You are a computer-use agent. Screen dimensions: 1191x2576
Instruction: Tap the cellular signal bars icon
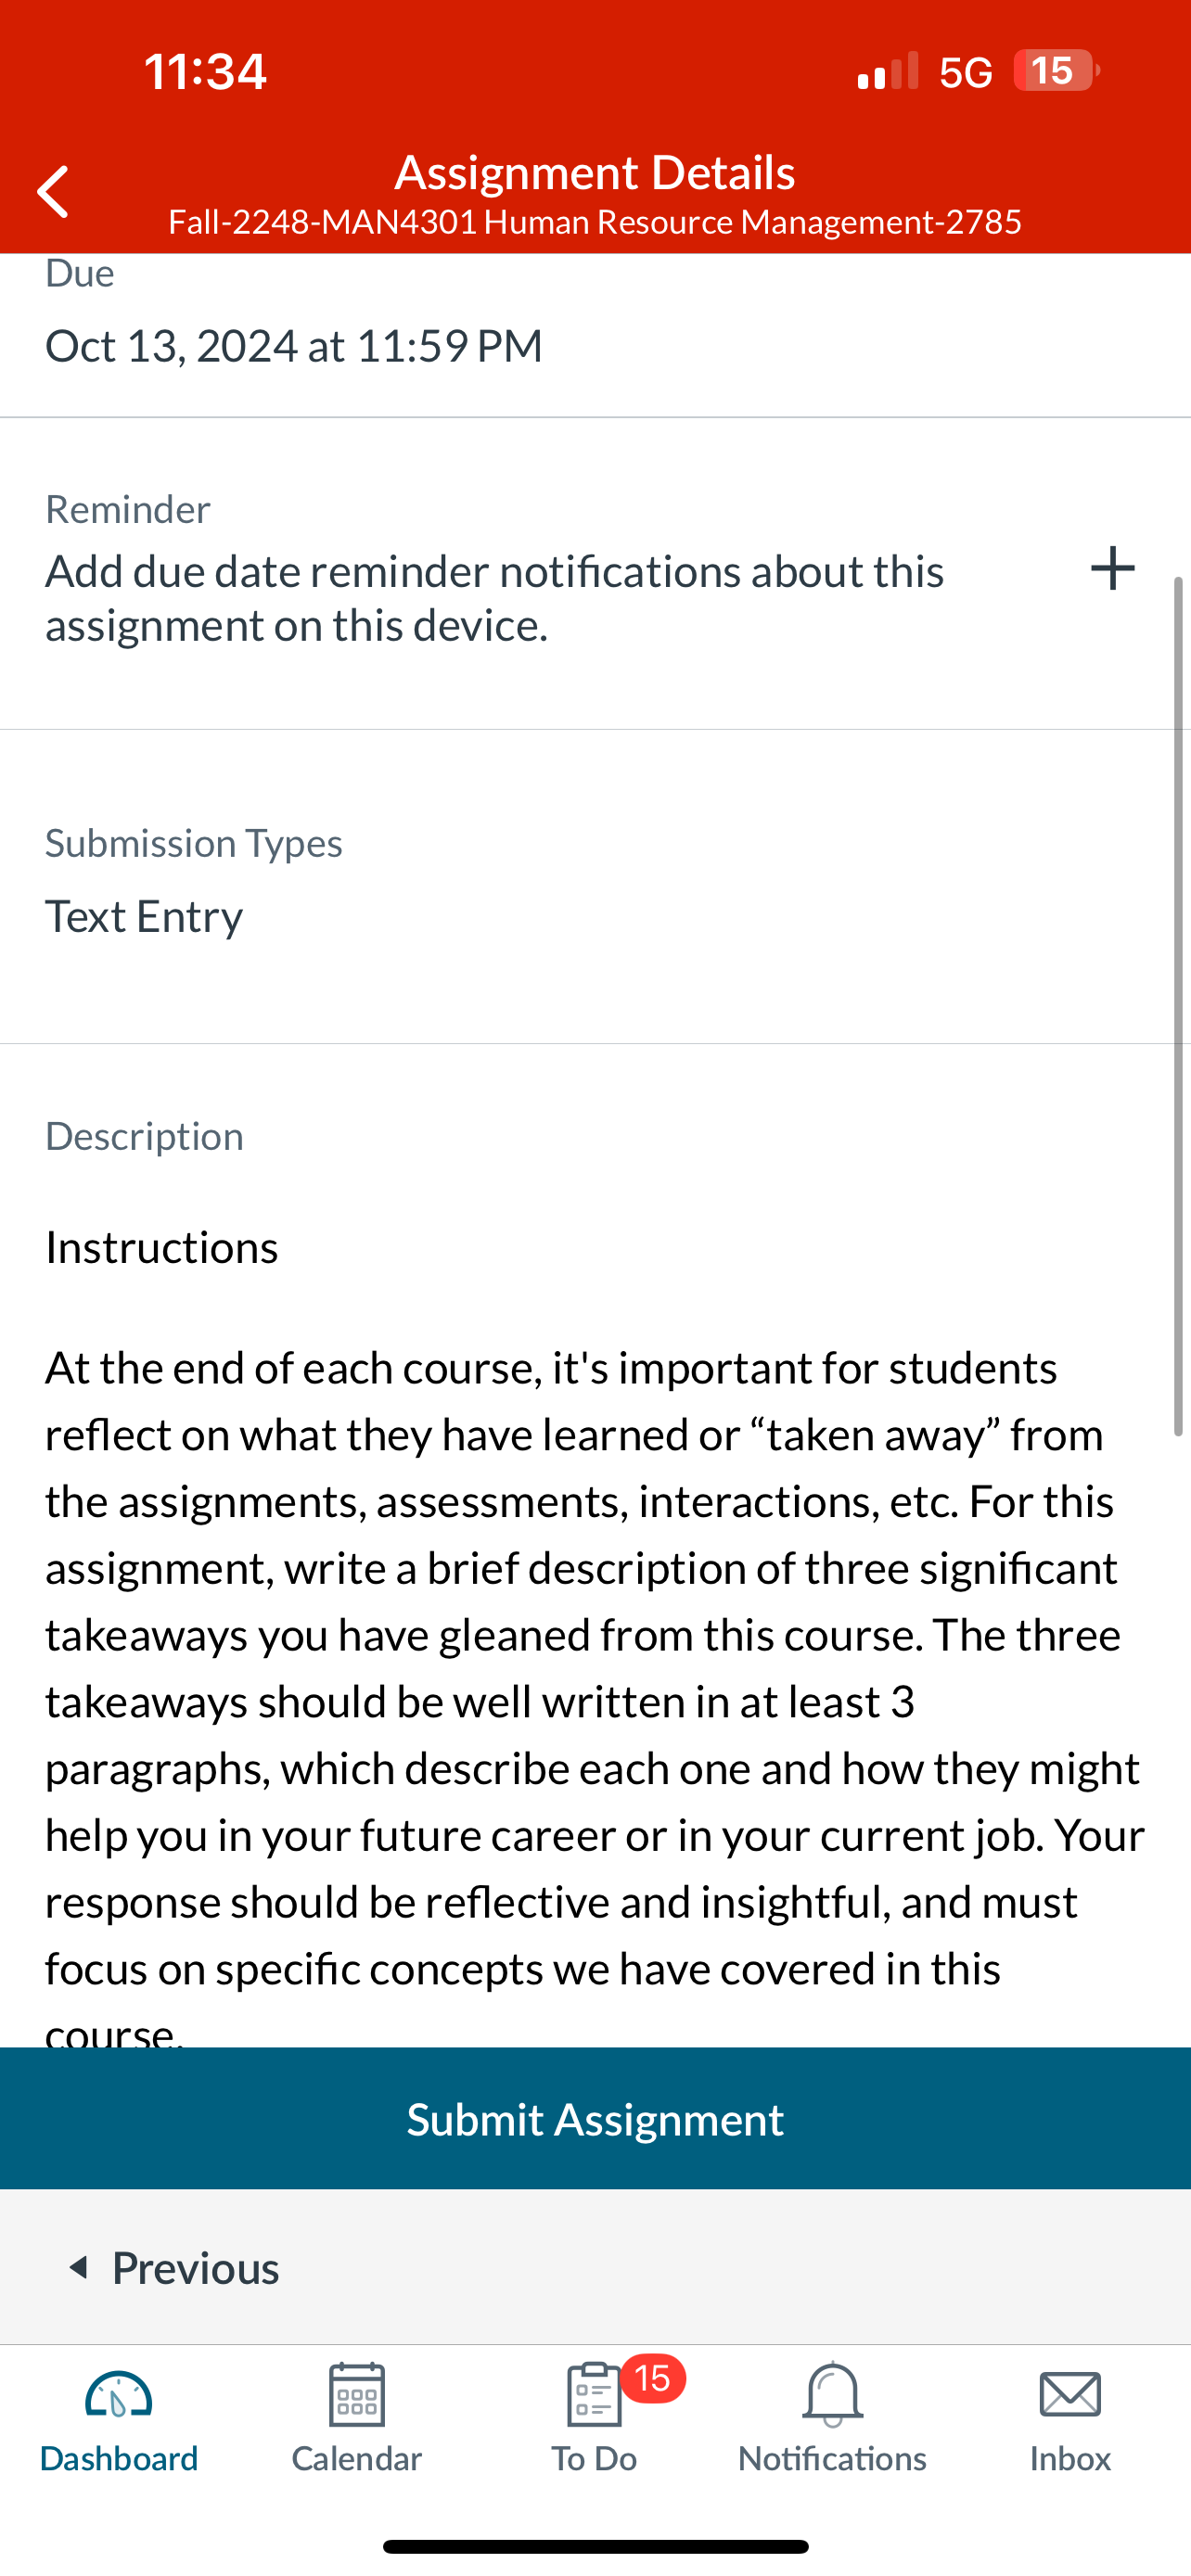click(887, 71)
